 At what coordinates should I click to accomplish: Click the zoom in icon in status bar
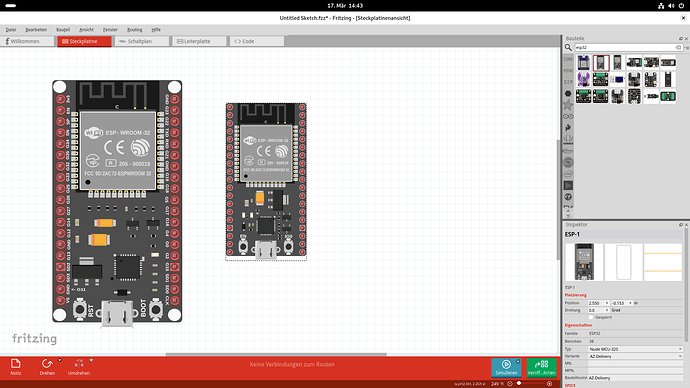(549, 384)
